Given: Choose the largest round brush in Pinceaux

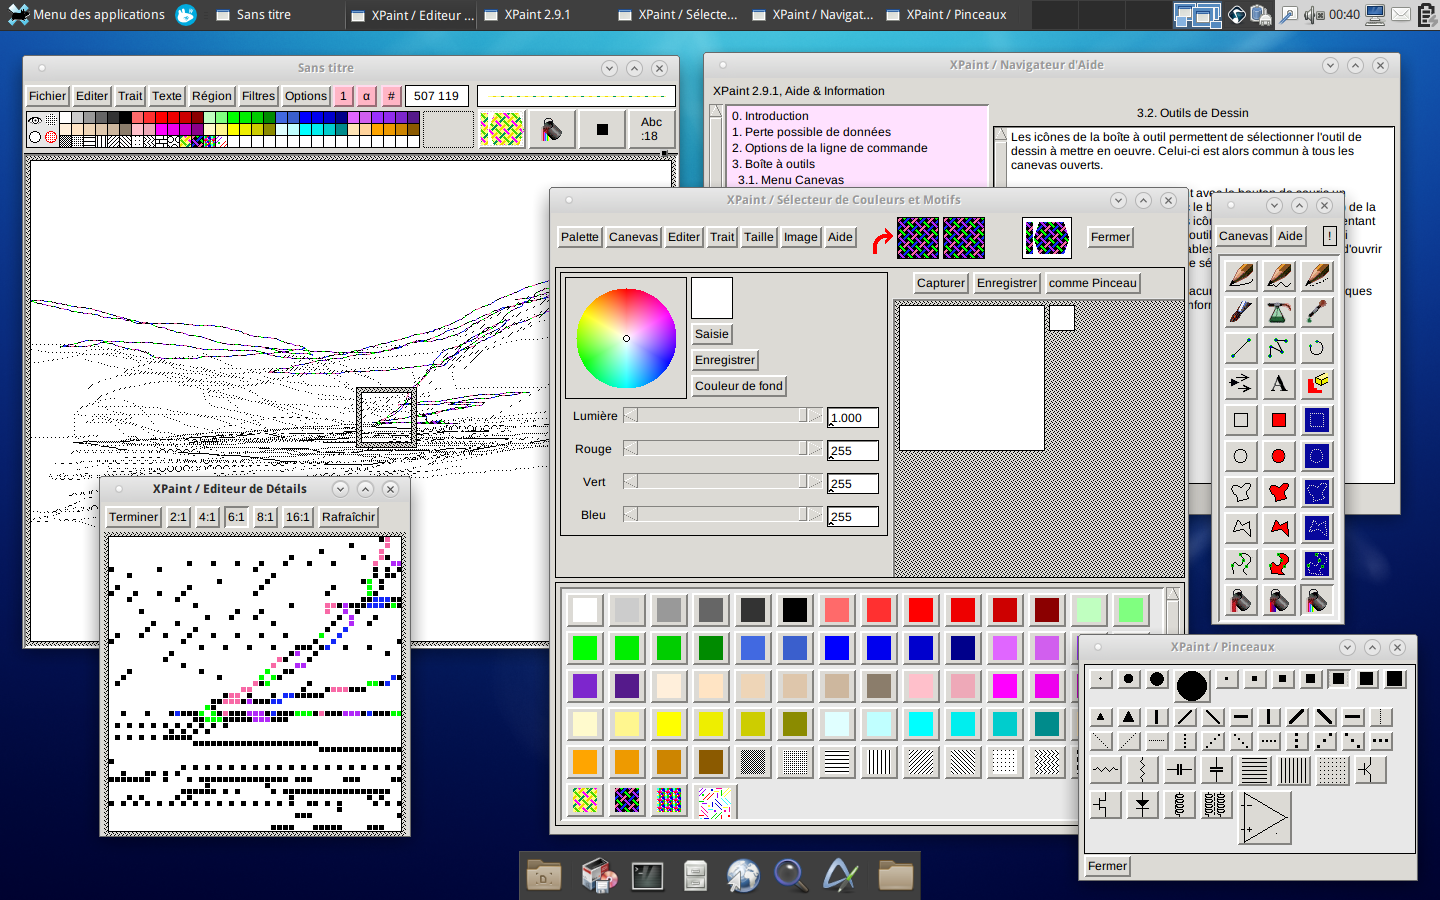Looking at the screenshot, I should pos(1192,685).
